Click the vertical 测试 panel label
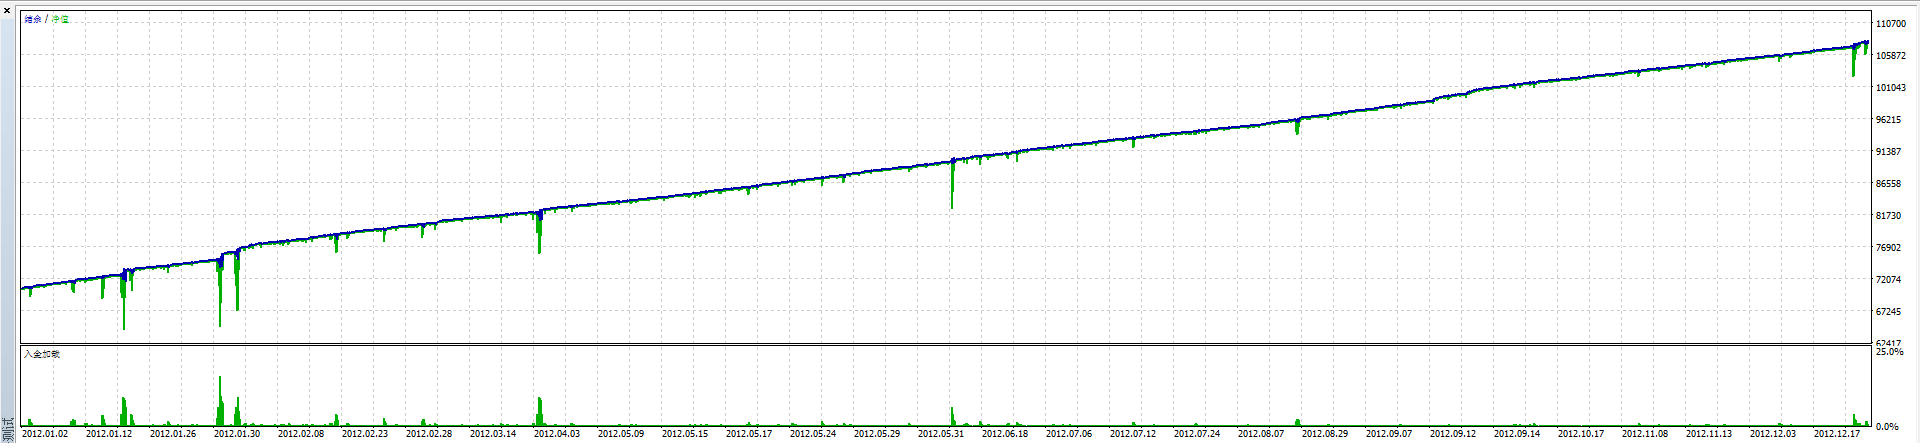The width and height of the screenshot is (1920, 443). click(8, 431)
